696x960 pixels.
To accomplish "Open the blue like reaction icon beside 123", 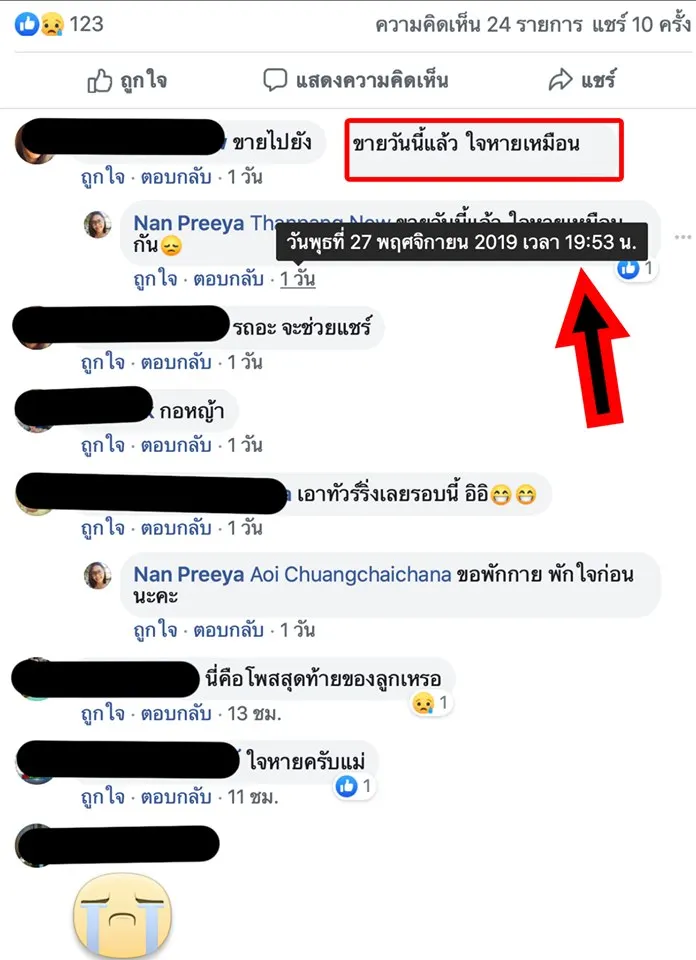I will [x=26, y=24].
